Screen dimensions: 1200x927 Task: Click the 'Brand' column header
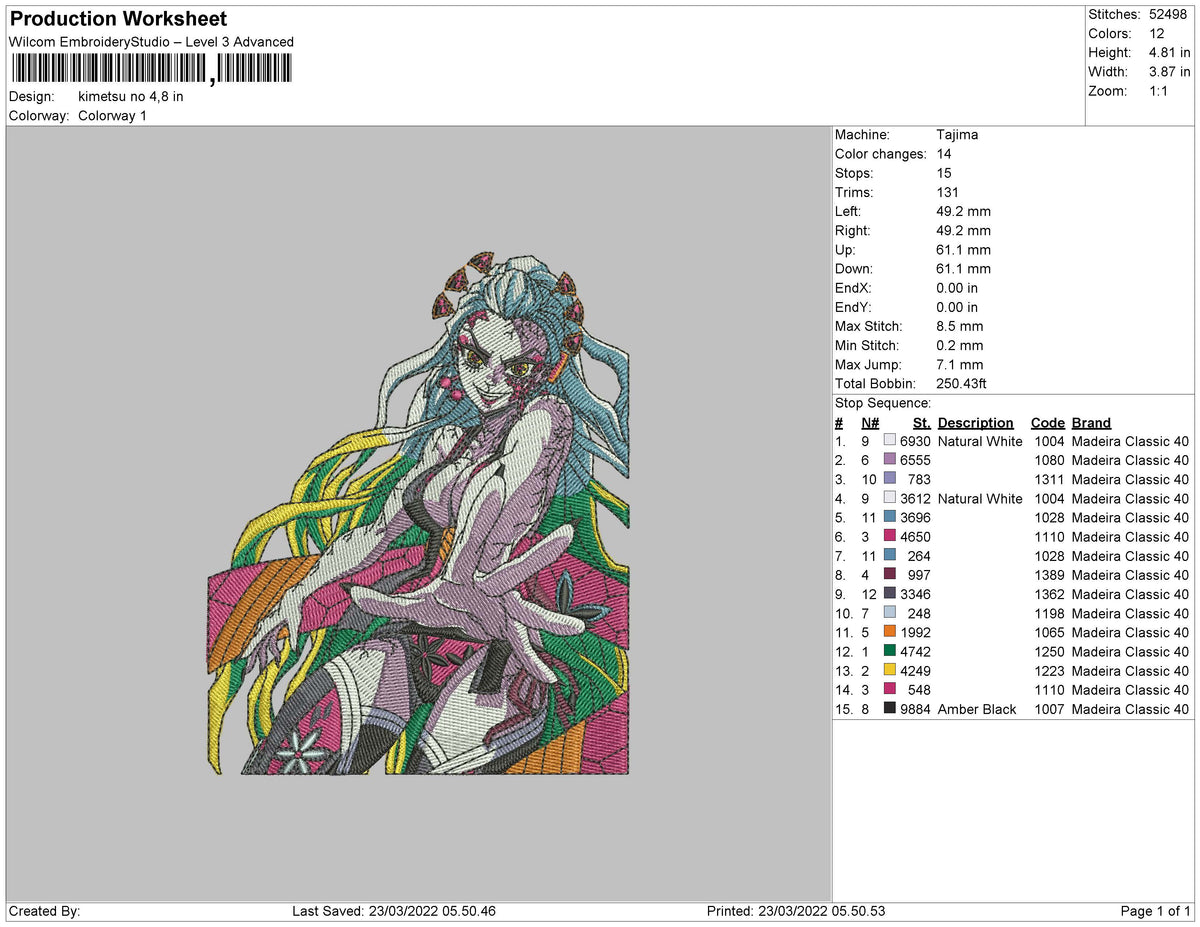pos(1091,423)
